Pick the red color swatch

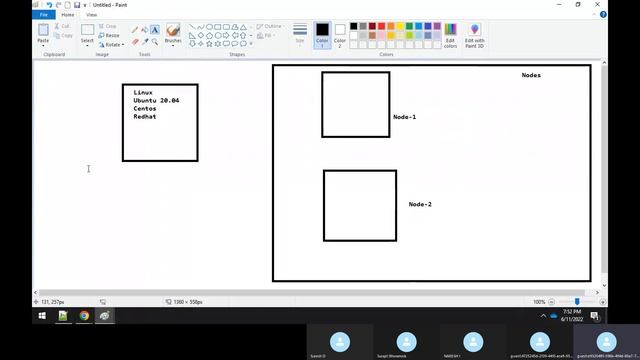tap(381, 26)
